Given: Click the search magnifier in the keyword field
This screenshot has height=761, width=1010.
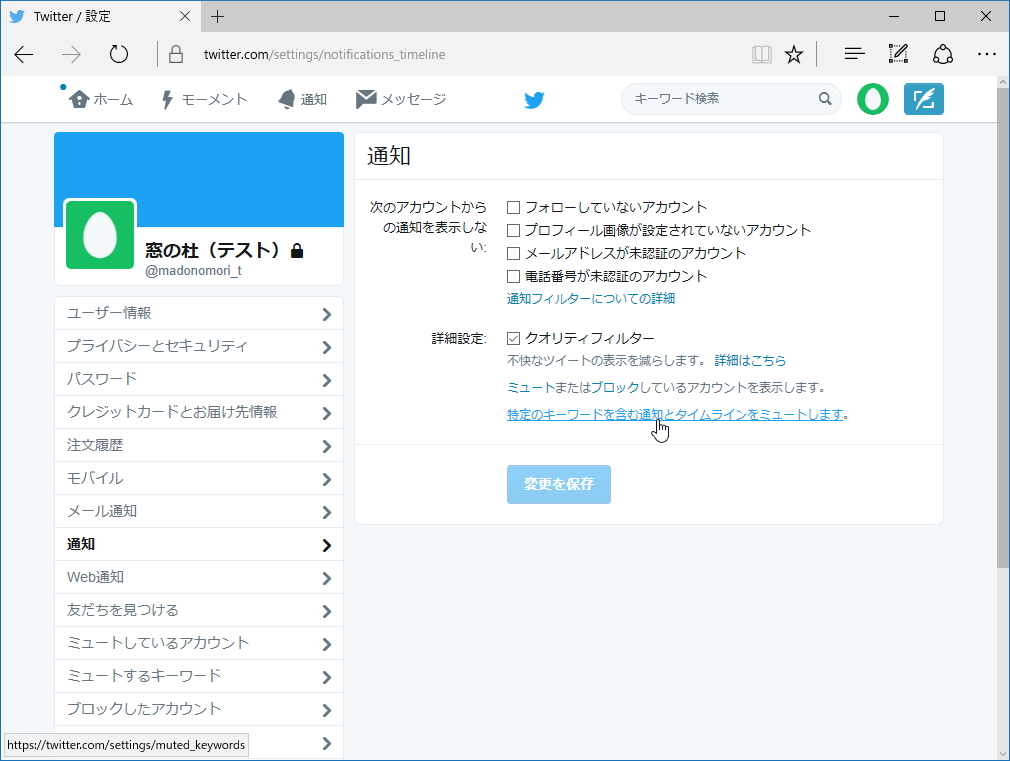Looking at the screenshot, I should point(825,99).
